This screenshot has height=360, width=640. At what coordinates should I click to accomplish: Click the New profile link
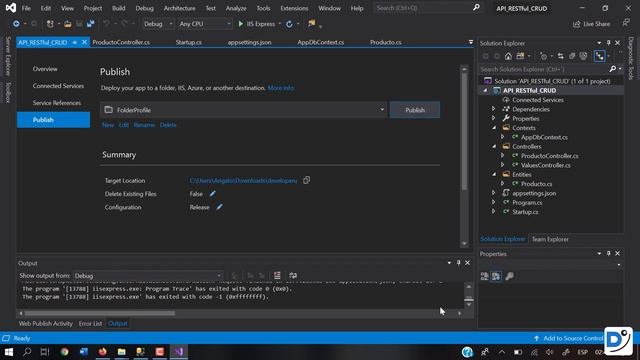pos(108,125)
